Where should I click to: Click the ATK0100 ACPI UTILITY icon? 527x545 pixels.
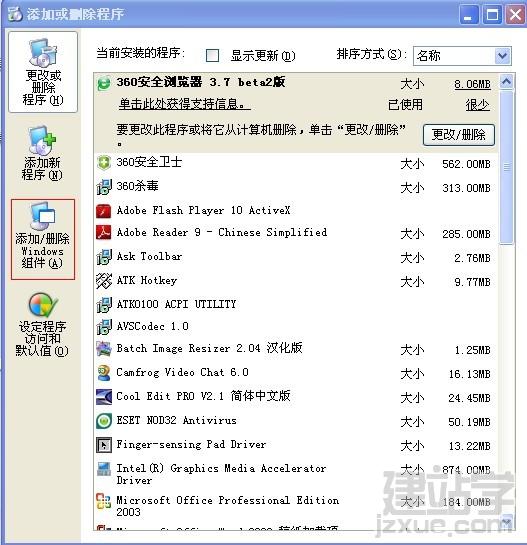[x=104, y=304]
